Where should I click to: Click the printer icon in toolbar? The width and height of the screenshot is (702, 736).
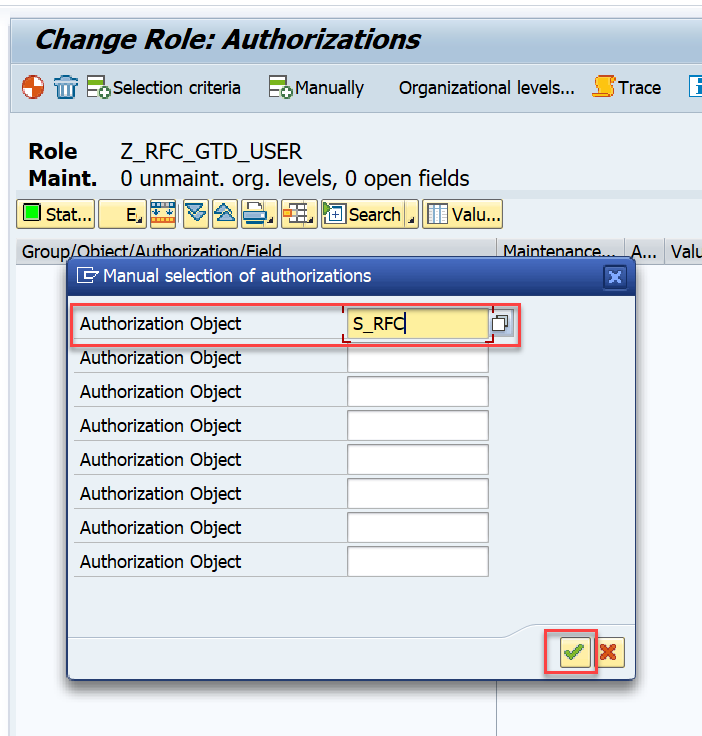pos(255,214)
